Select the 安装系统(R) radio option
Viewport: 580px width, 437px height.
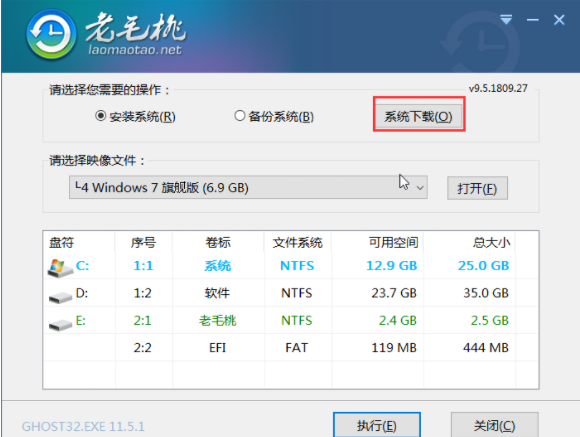[x=135, y=117]
